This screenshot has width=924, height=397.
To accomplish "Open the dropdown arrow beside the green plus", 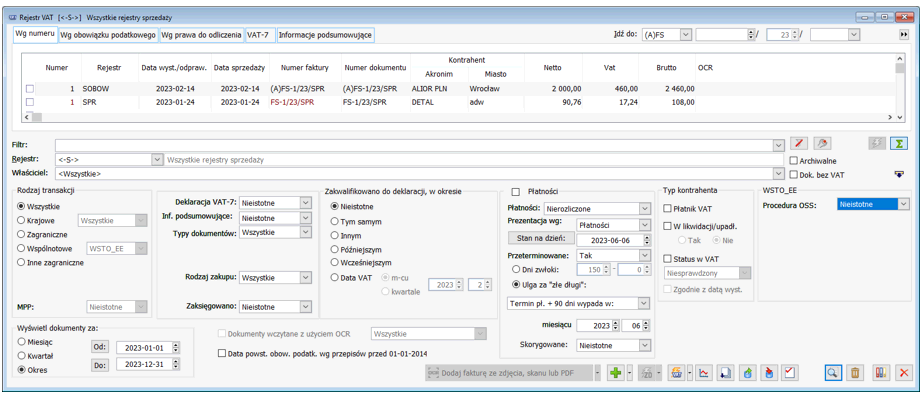I will point(630,372).
